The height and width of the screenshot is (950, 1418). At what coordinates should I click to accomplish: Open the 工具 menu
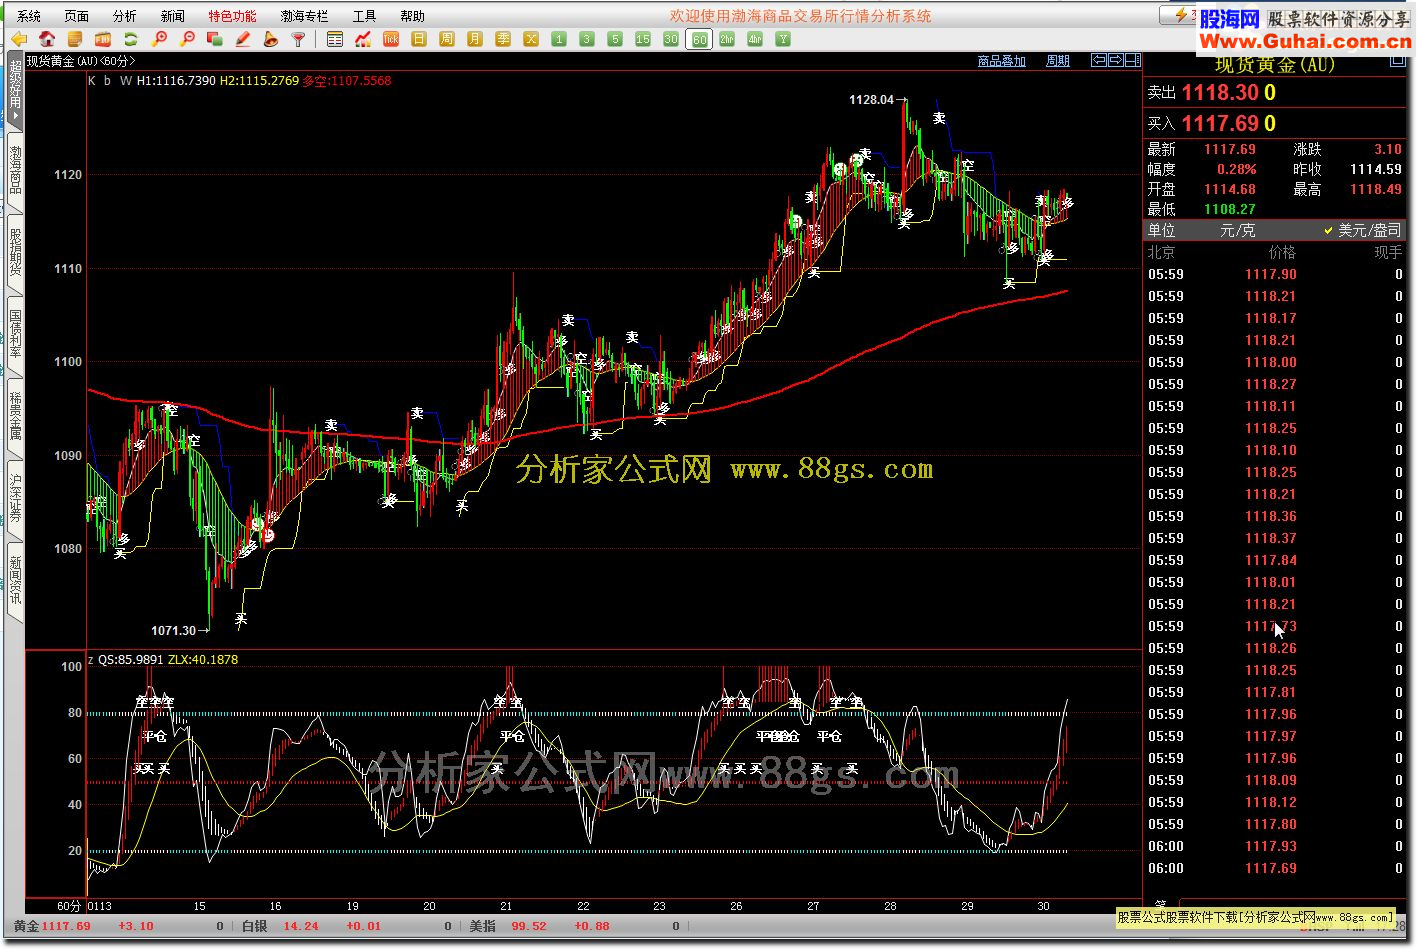coord(364,16)
